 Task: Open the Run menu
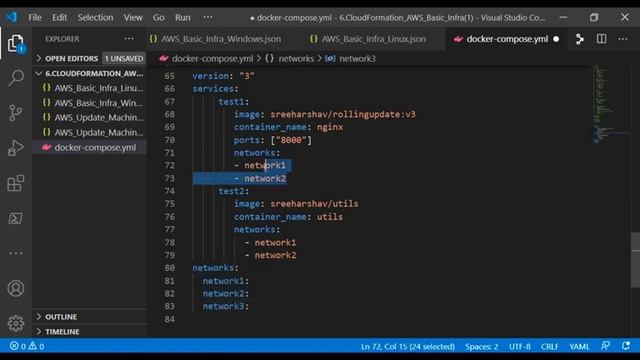[x=182, y=17]
